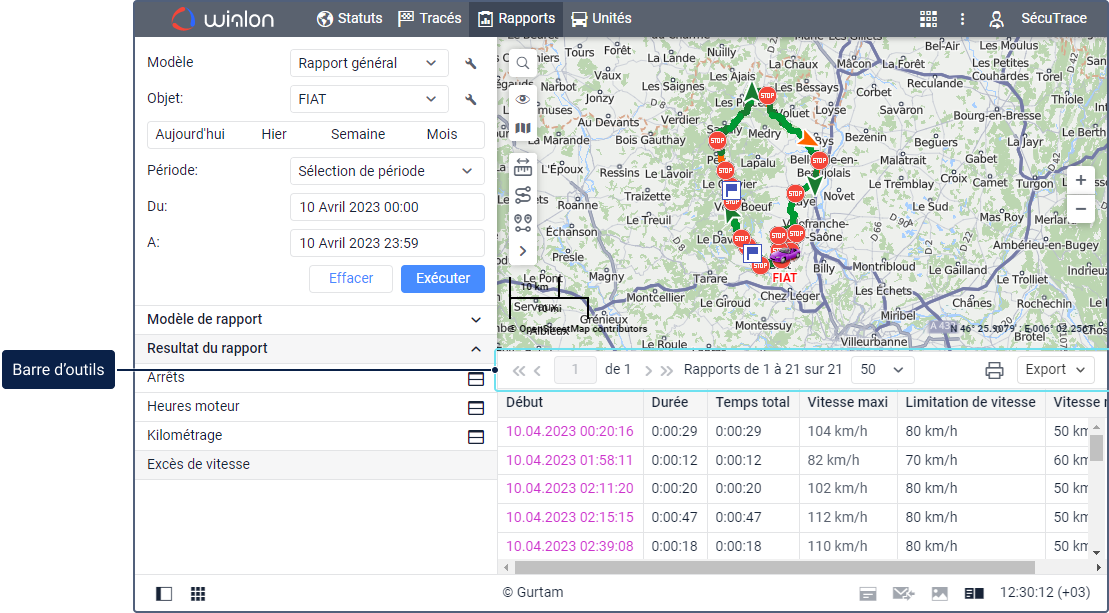This screenshot has height=613, width=1109.
Task: Edit the report template with wrench icon
Action: point(470,63)
